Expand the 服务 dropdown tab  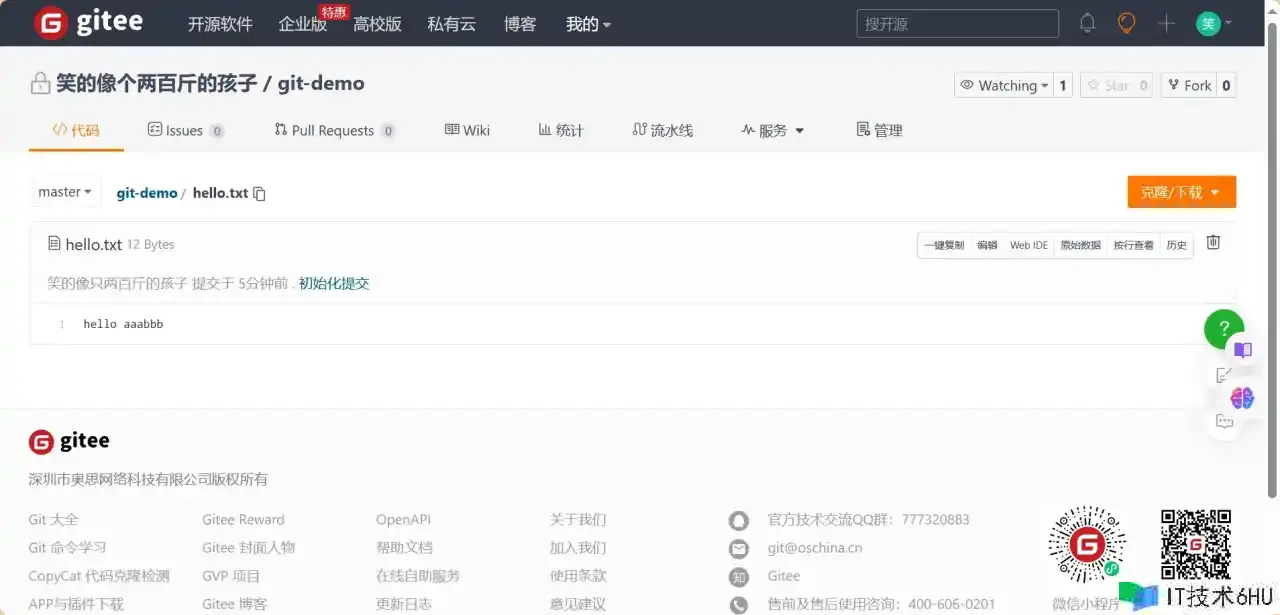772,130
